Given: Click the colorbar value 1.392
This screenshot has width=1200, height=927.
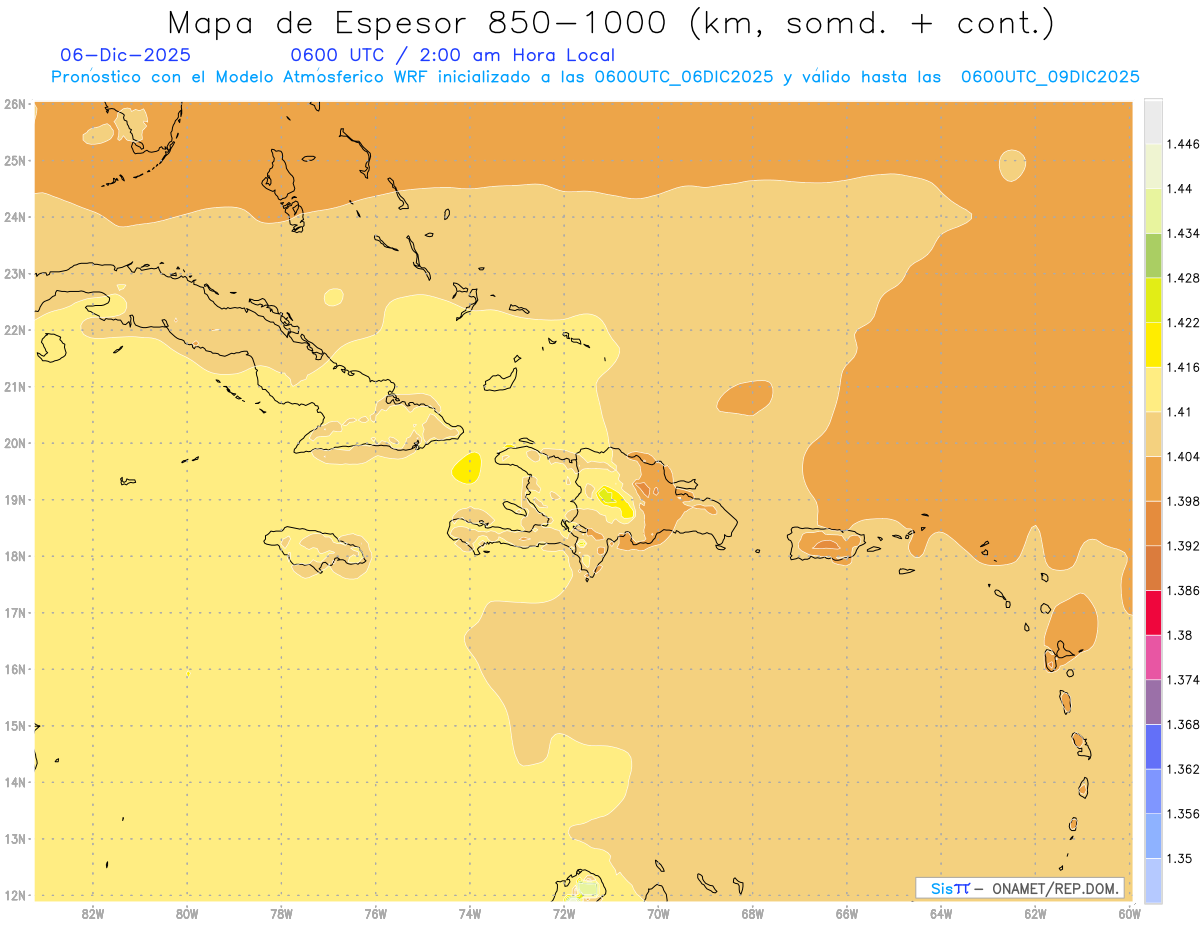Looking at the screenshot, I should click(x=1183, y=546).
